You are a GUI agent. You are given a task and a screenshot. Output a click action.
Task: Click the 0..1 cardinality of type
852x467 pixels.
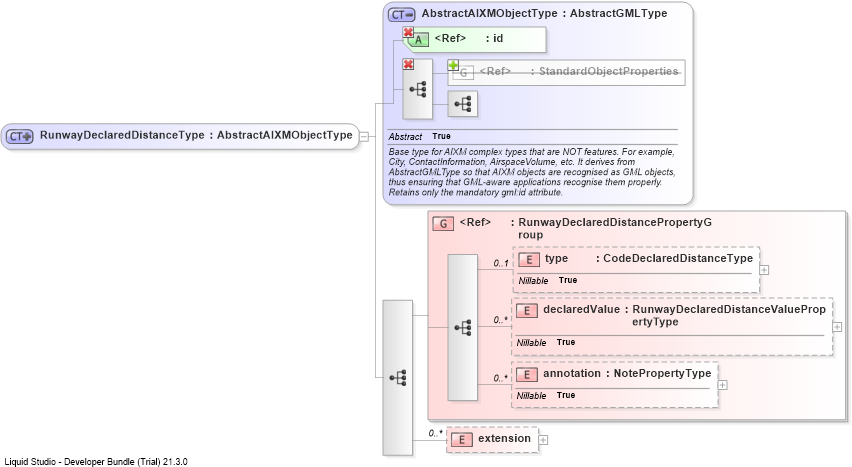500,264
